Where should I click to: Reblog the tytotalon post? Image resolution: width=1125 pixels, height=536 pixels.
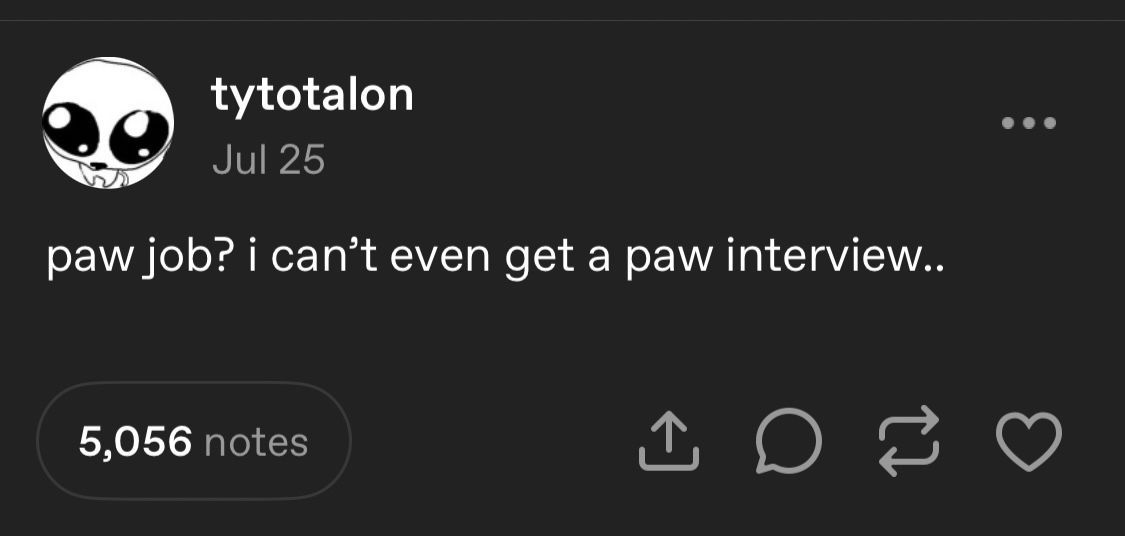(x=908, y=440)
